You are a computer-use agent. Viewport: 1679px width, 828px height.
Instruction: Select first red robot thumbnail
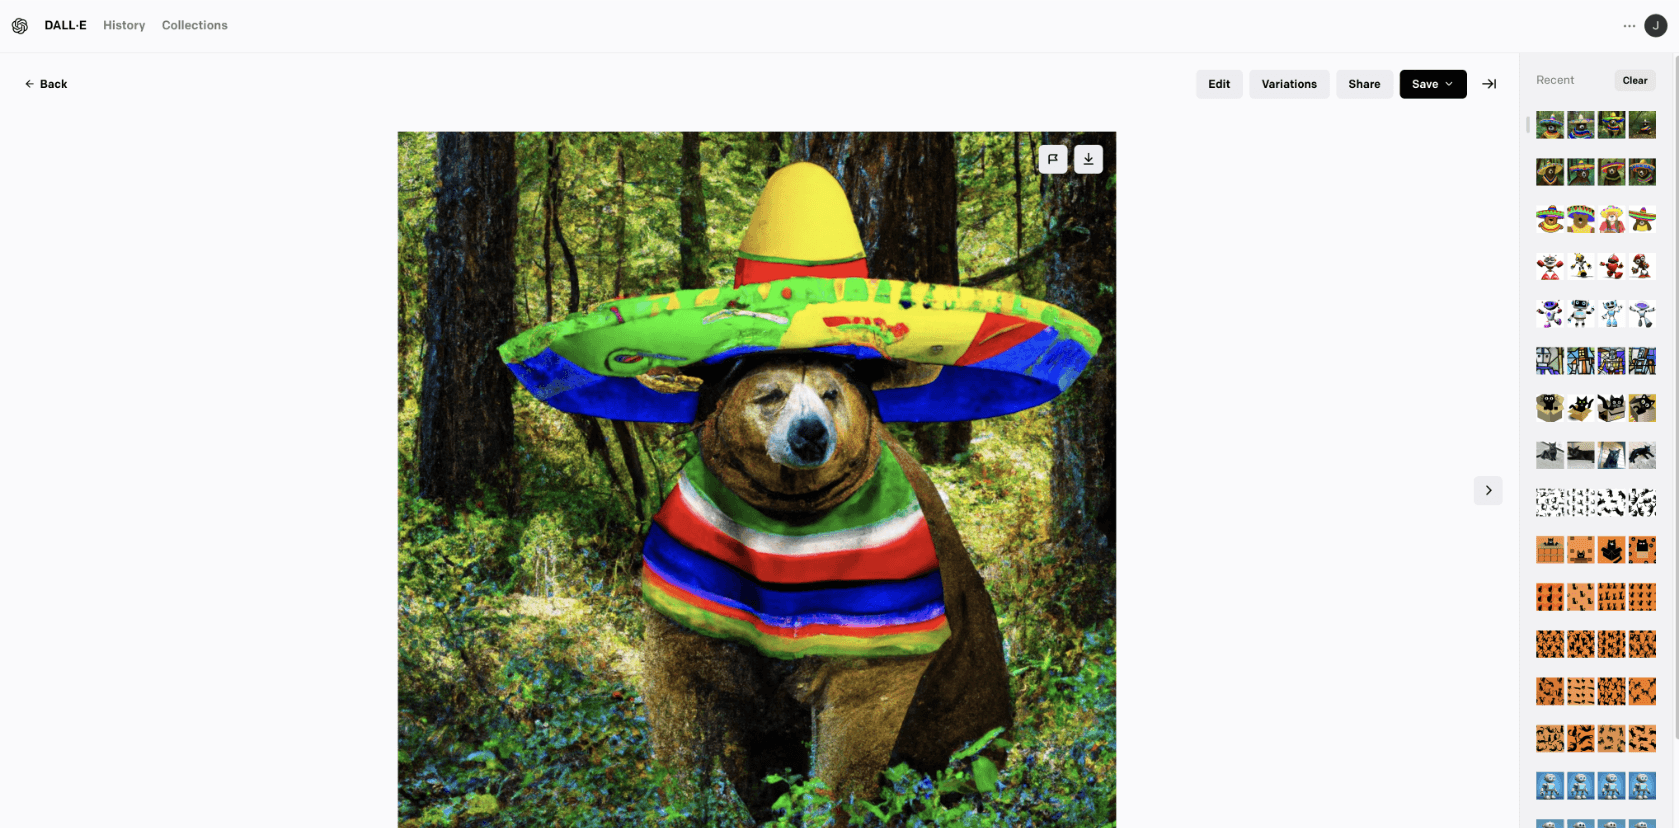[1550, 266]
